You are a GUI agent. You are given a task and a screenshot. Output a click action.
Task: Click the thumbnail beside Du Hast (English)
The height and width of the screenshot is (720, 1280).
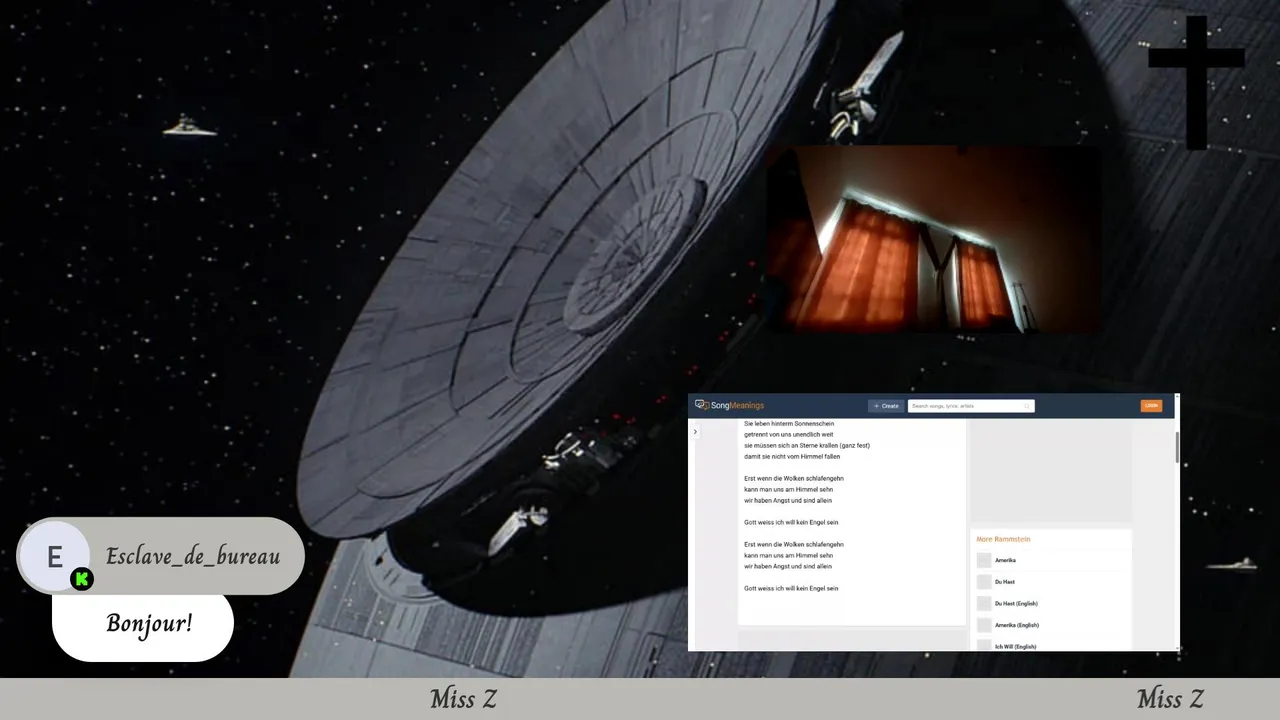(x=984, y=604)
